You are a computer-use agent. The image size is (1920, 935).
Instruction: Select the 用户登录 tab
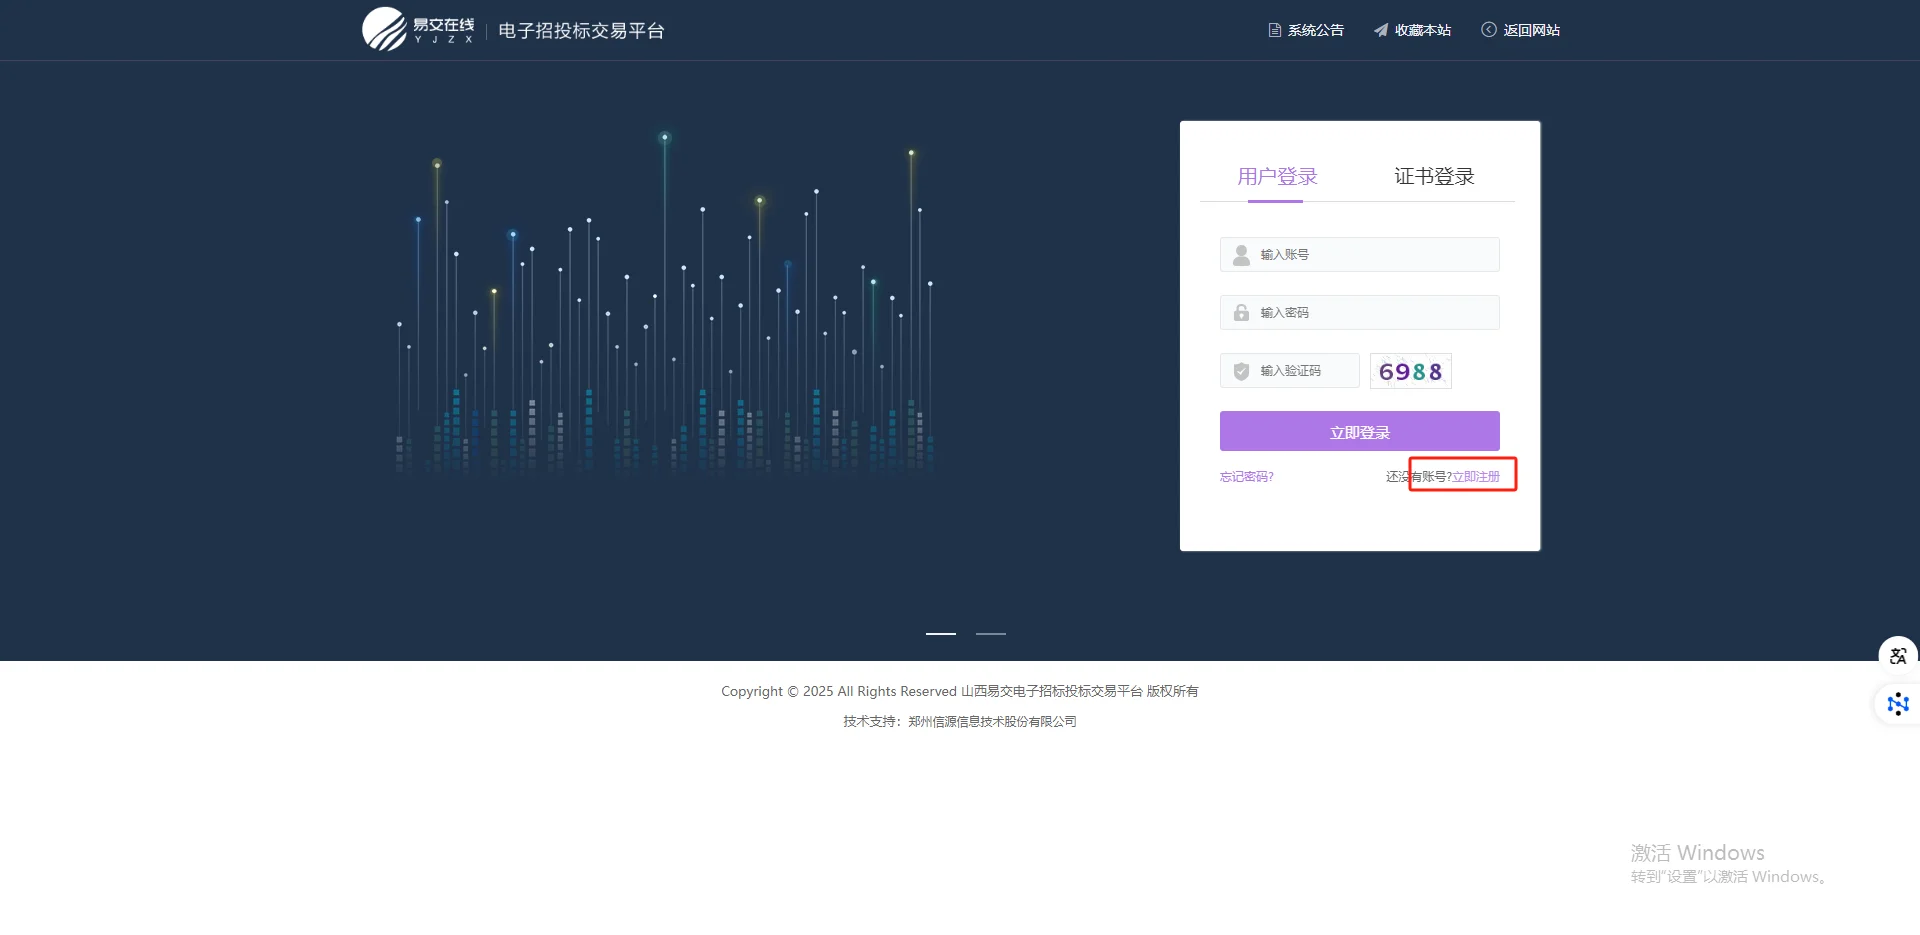(x=1277, y=176)
